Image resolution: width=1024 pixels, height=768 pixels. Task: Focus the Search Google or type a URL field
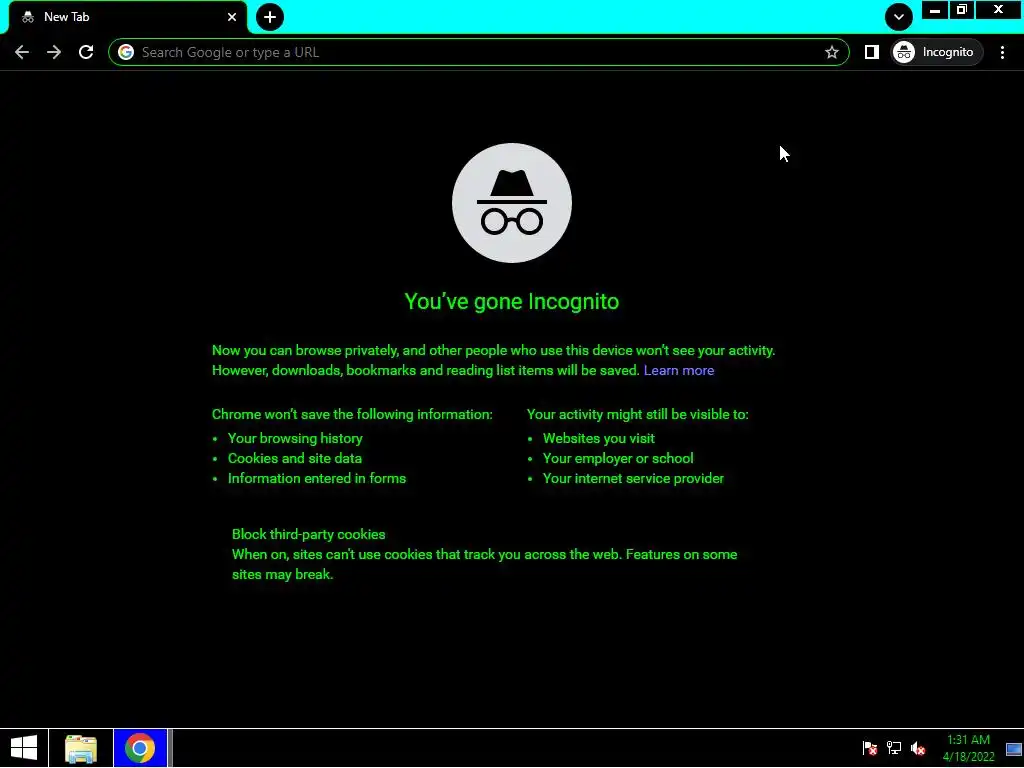pyautogui.click(x=479, y=52)
